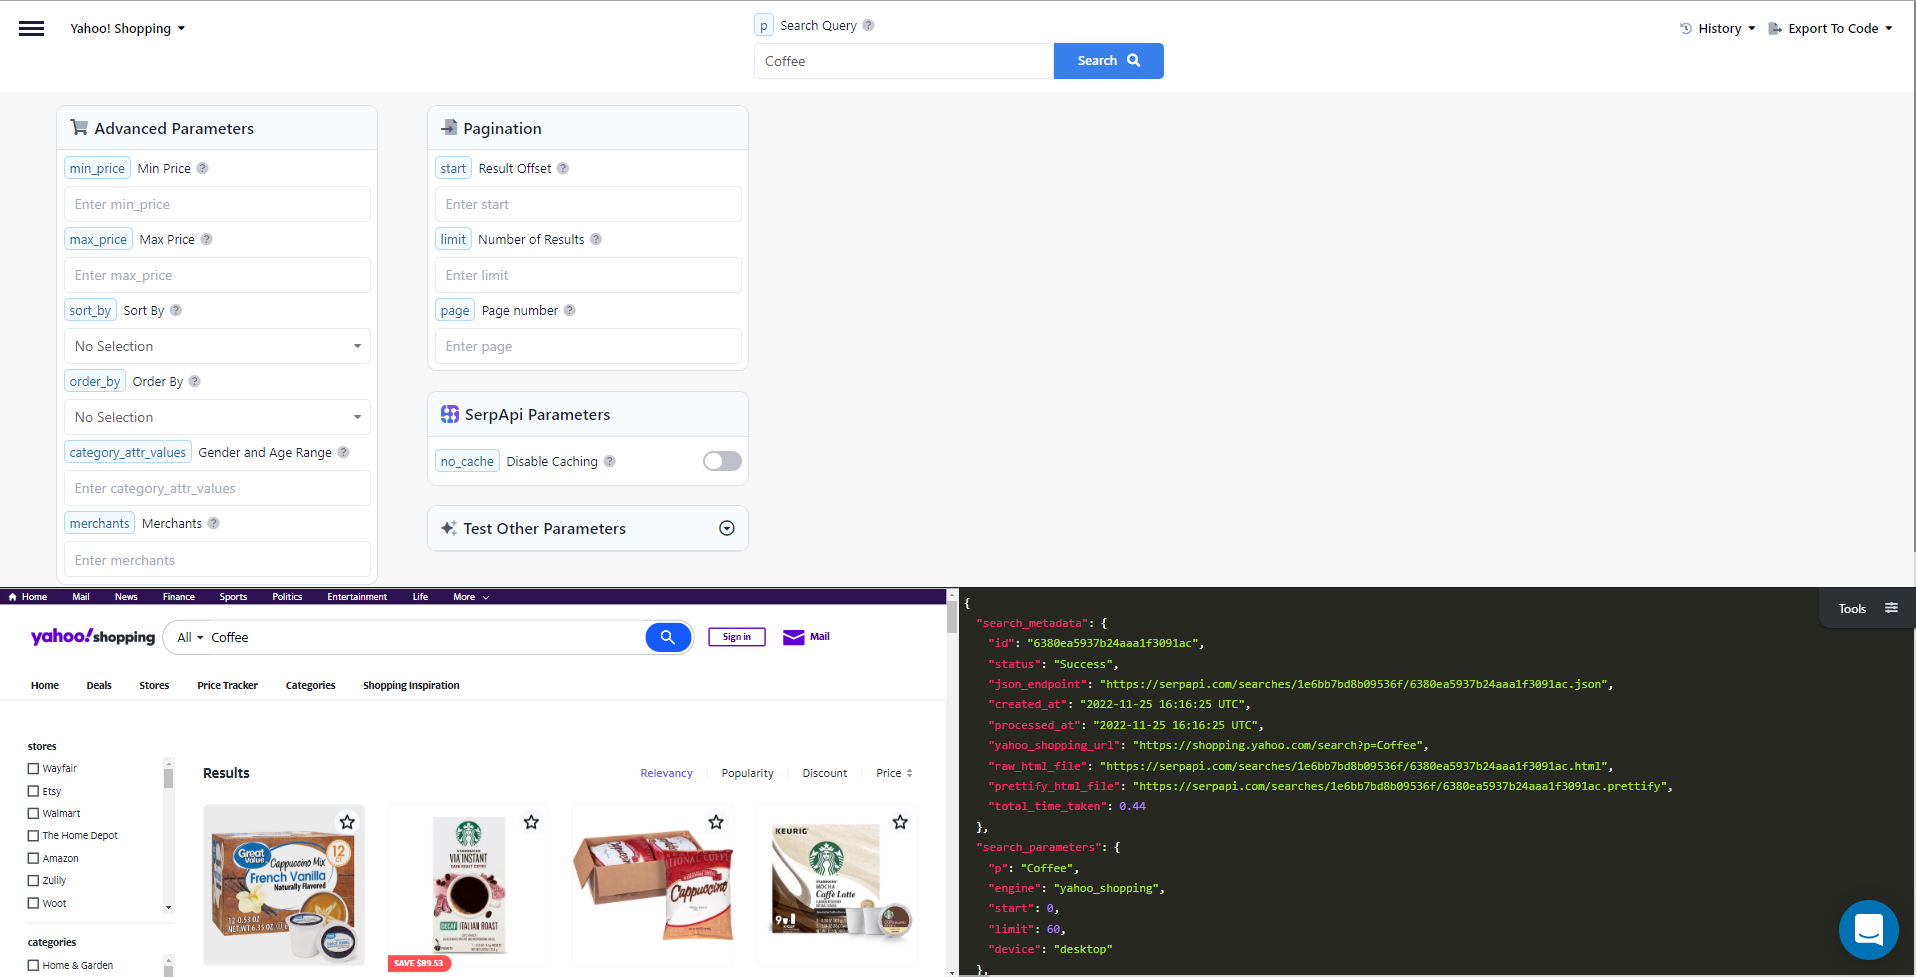Image resolution: width=1916 pixels, height=977 pixels.
Task: Check the Woot store filter
Action: pyautogui.click(x=33, y=903)
